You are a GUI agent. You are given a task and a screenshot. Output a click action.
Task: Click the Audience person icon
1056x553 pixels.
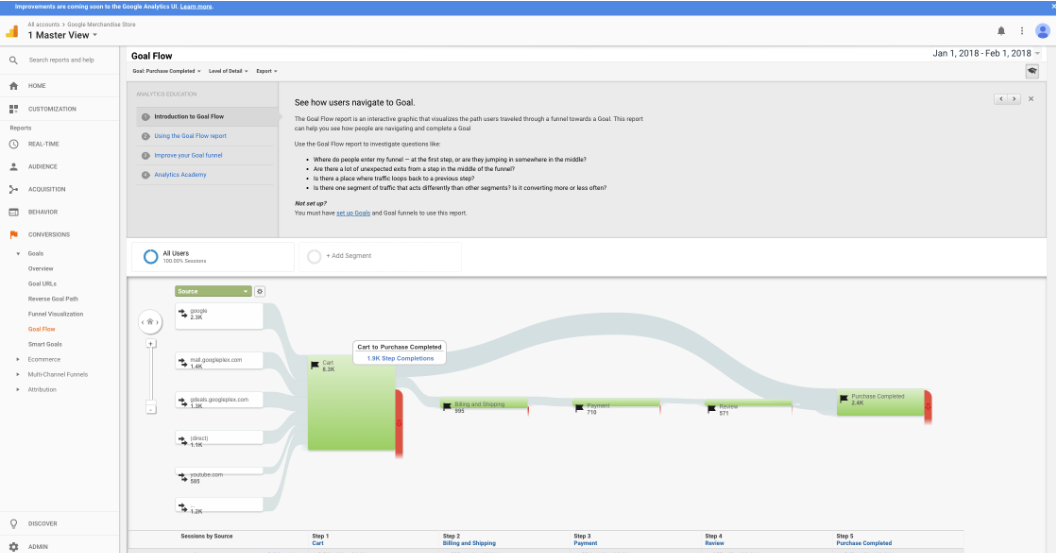point(13,166)
